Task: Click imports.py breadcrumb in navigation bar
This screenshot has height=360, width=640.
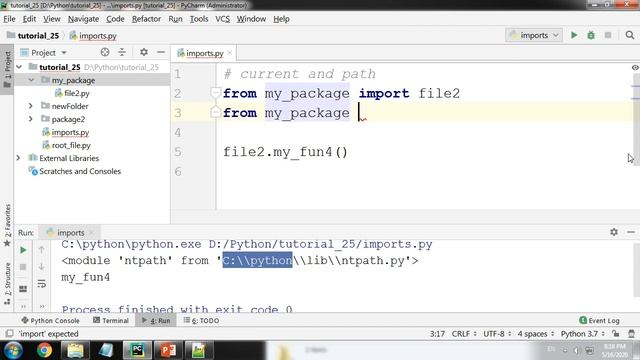Action: 93,36
